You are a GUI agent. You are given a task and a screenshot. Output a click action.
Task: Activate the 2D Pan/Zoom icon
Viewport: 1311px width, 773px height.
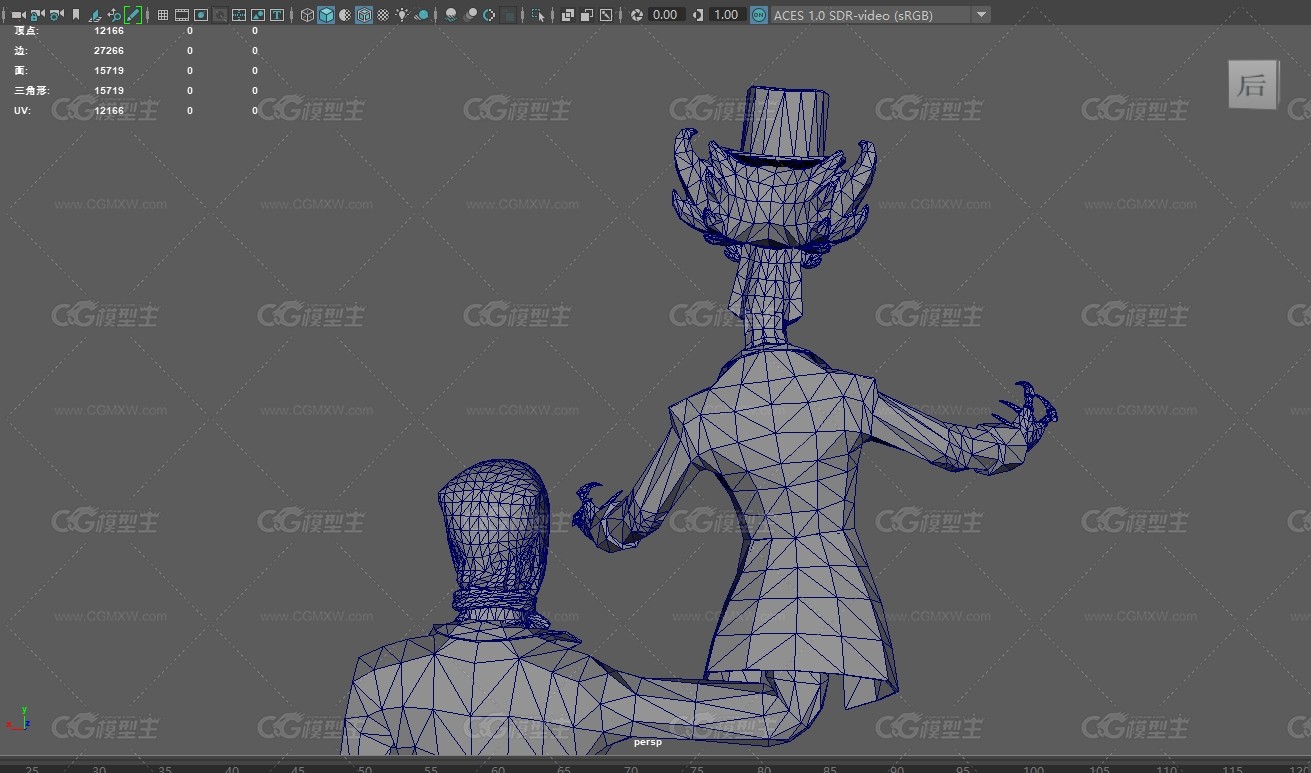(x=114, y=15)
